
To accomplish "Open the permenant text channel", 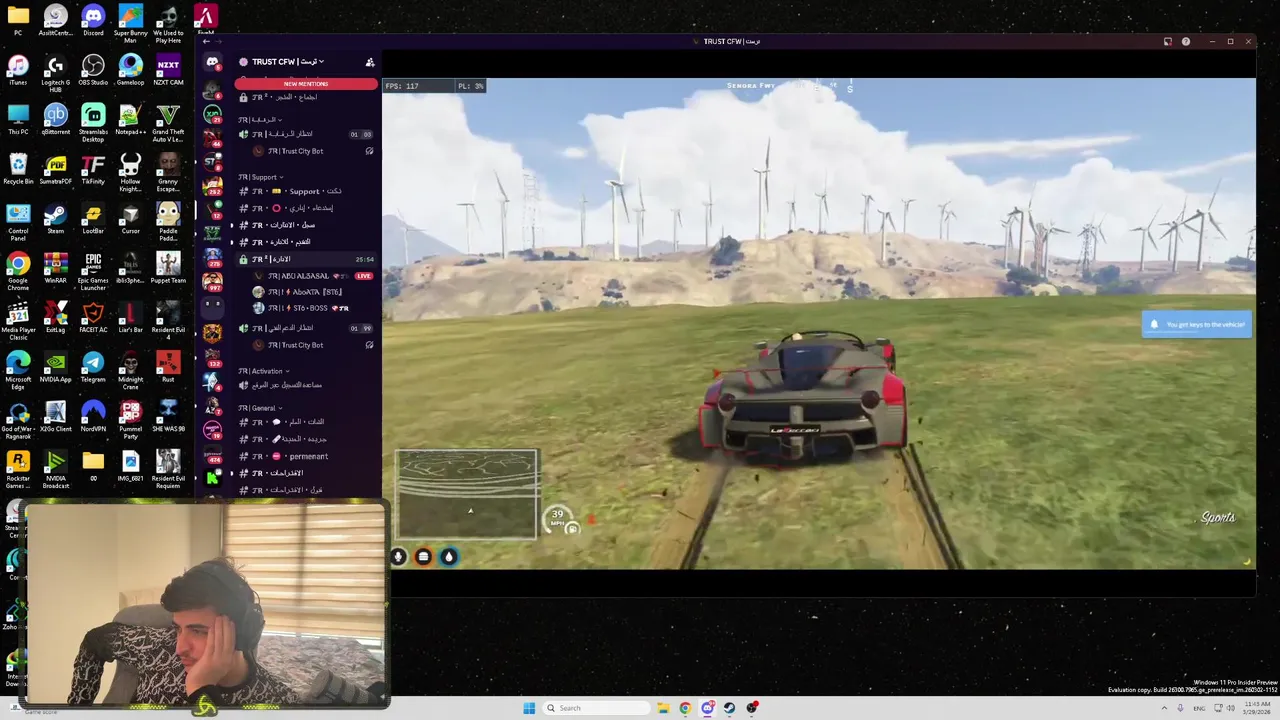I will pos(306,456).
